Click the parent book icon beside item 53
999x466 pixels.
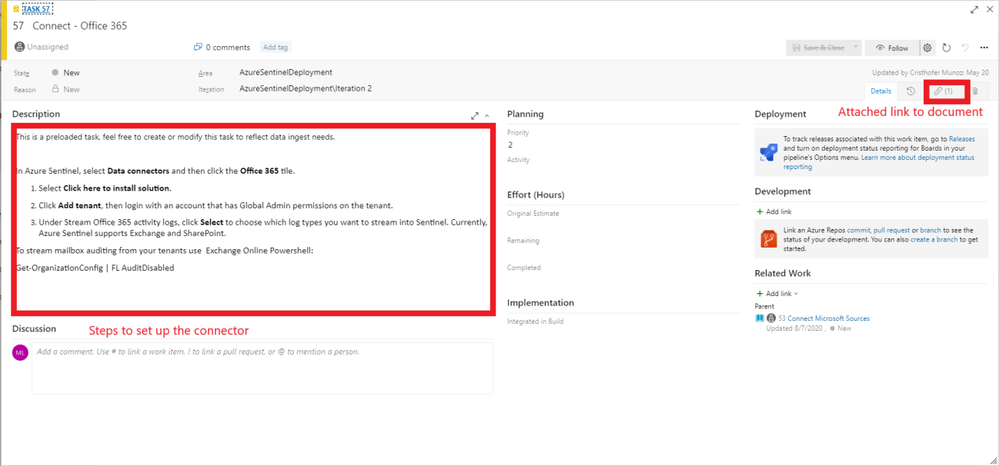tap(759, 318)
